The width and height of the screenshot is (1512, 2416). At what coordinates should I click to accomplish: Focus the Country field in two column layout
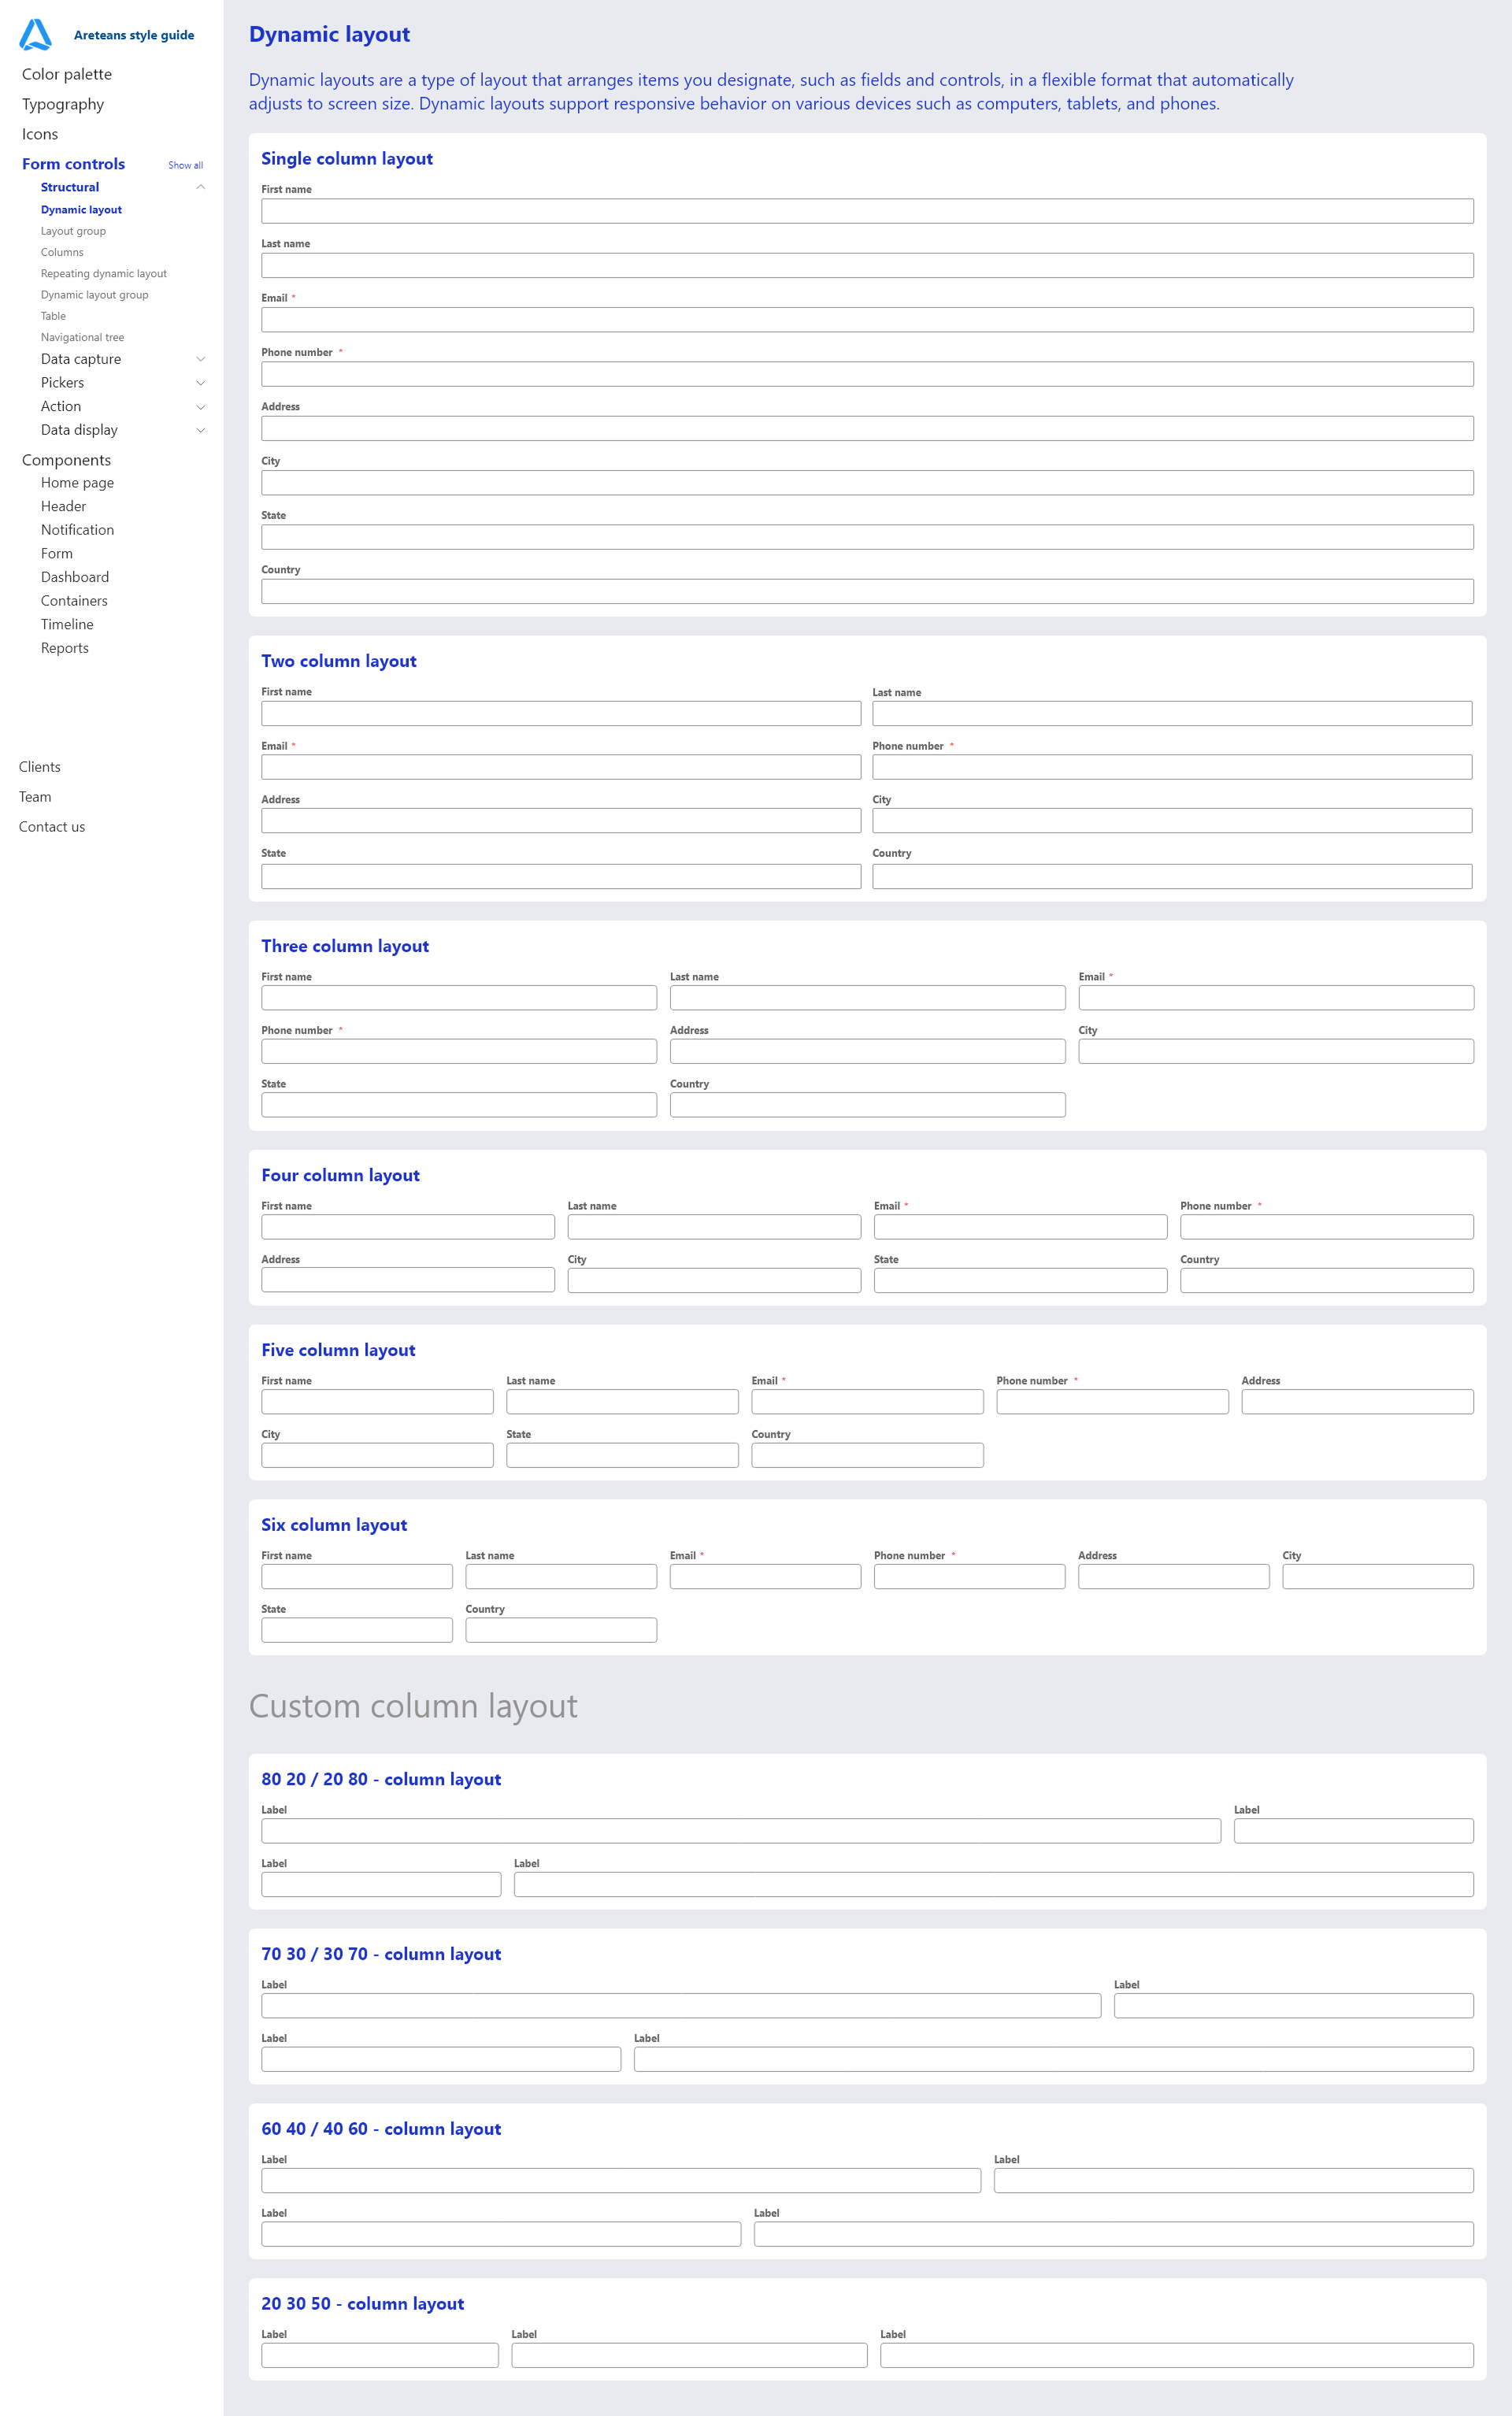[1171, 877]
